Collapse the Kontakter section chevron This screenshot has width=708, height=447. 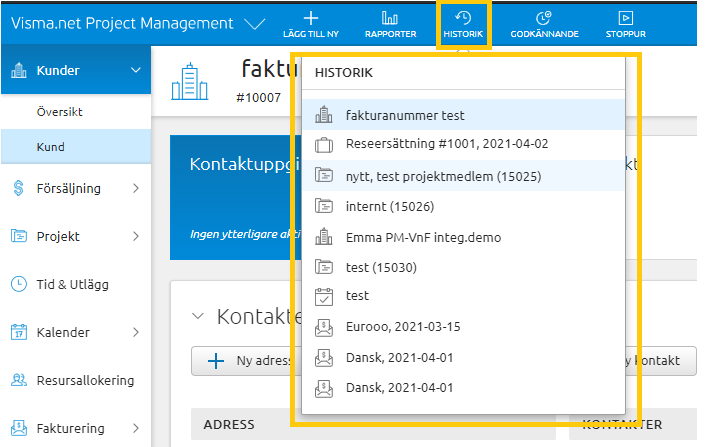click(198, 316)
